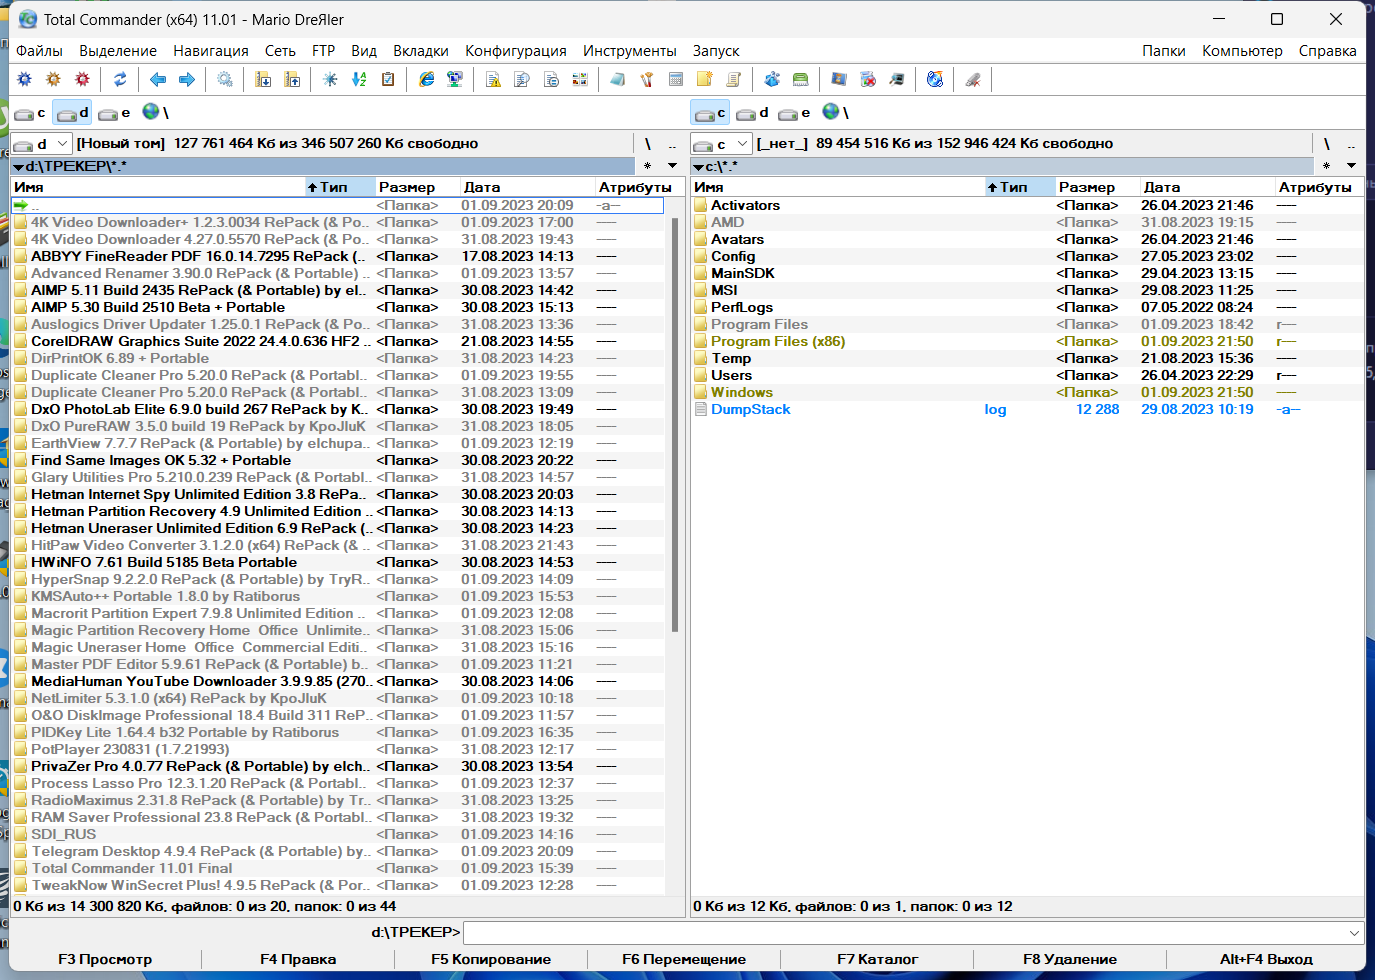
Task: Switch right panel to drive d button
Action: (753, 113)
